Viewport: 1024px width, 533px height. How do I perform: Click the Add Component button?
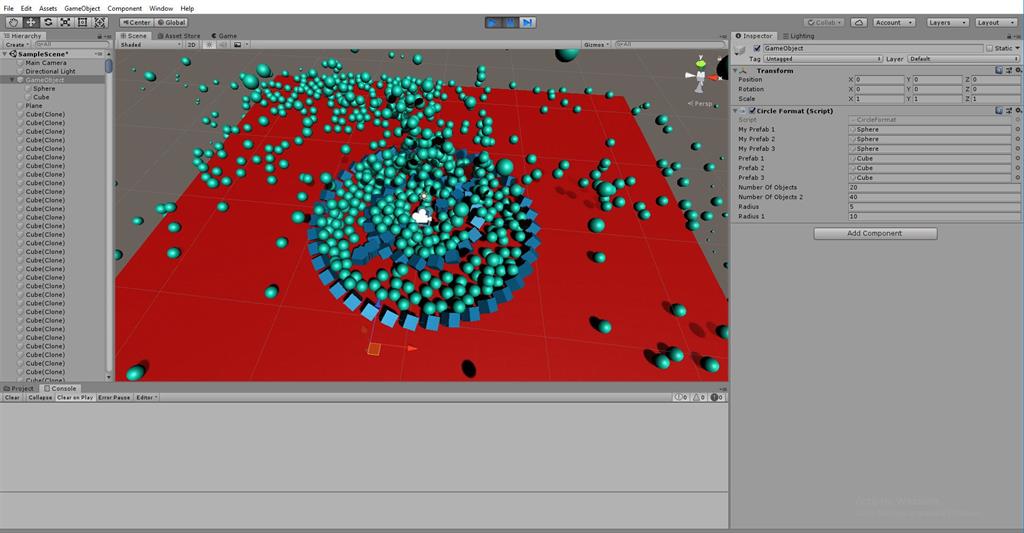coord(875,233)
